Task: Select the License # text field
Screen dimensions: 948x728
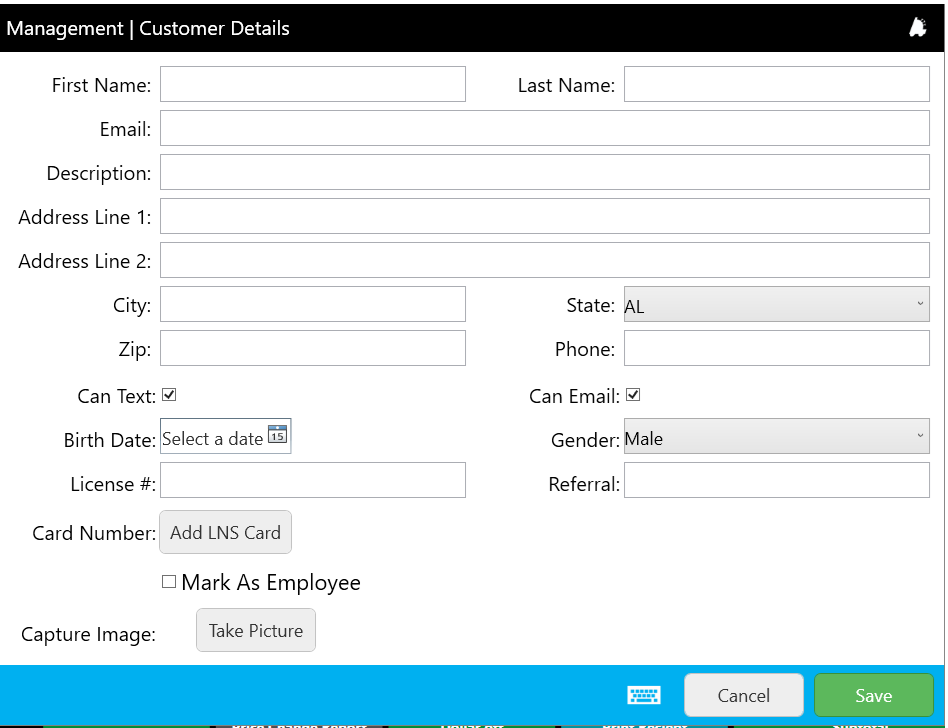Action: point(312,480)
